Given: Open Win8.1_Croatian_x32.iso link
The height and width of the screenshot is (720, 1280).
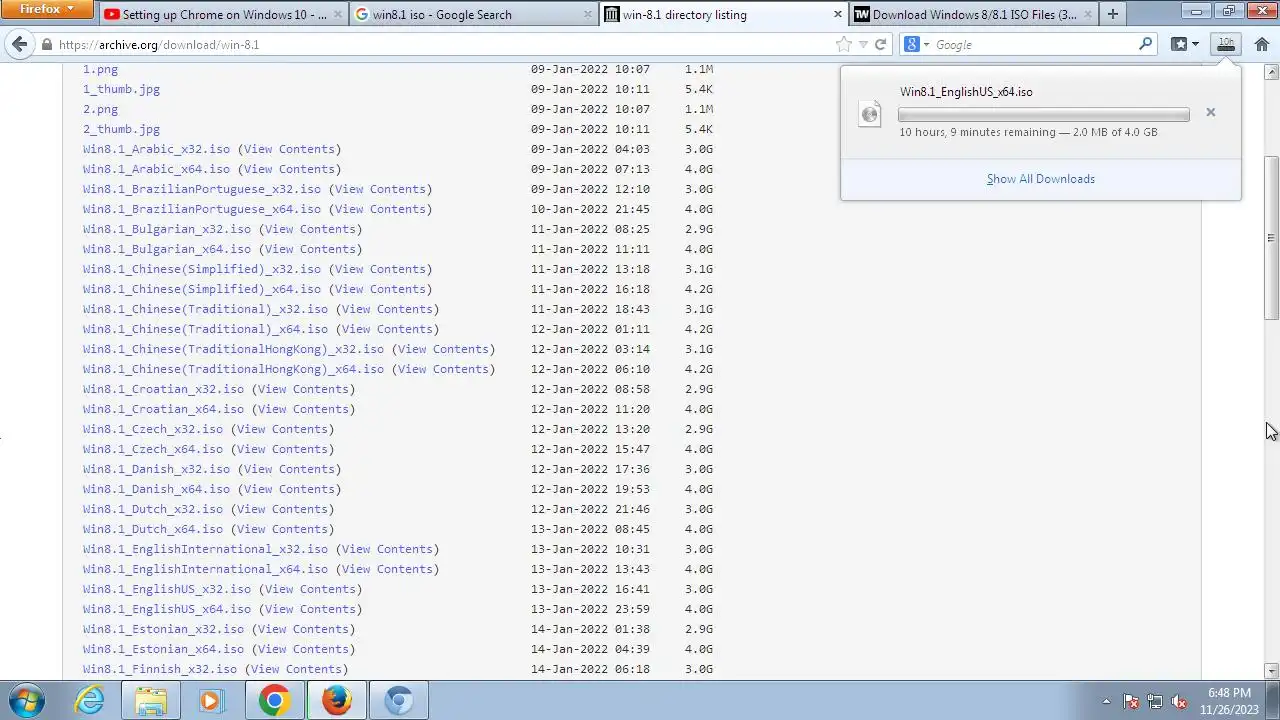Looking at the screenshot, I should coord(163,389).
